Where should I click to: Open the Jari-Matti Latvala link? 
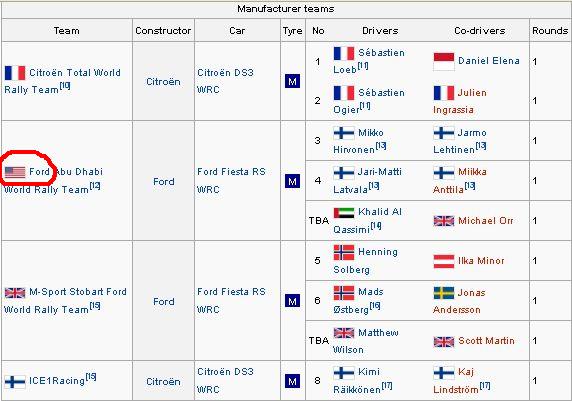[367, 181]
